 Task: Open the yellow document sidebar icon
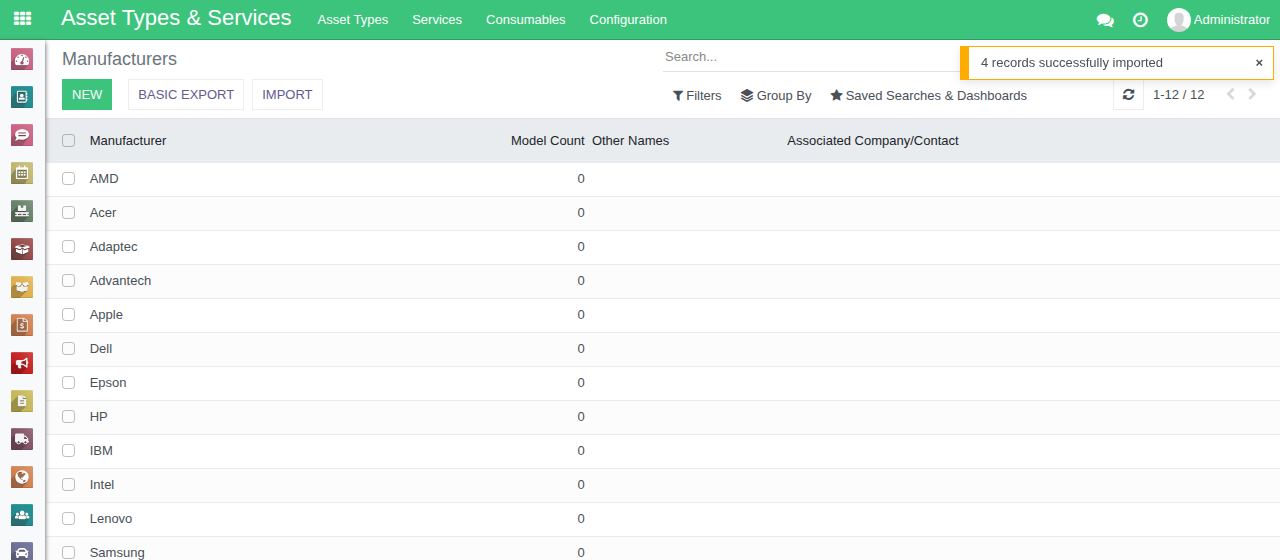coord(22,401)
